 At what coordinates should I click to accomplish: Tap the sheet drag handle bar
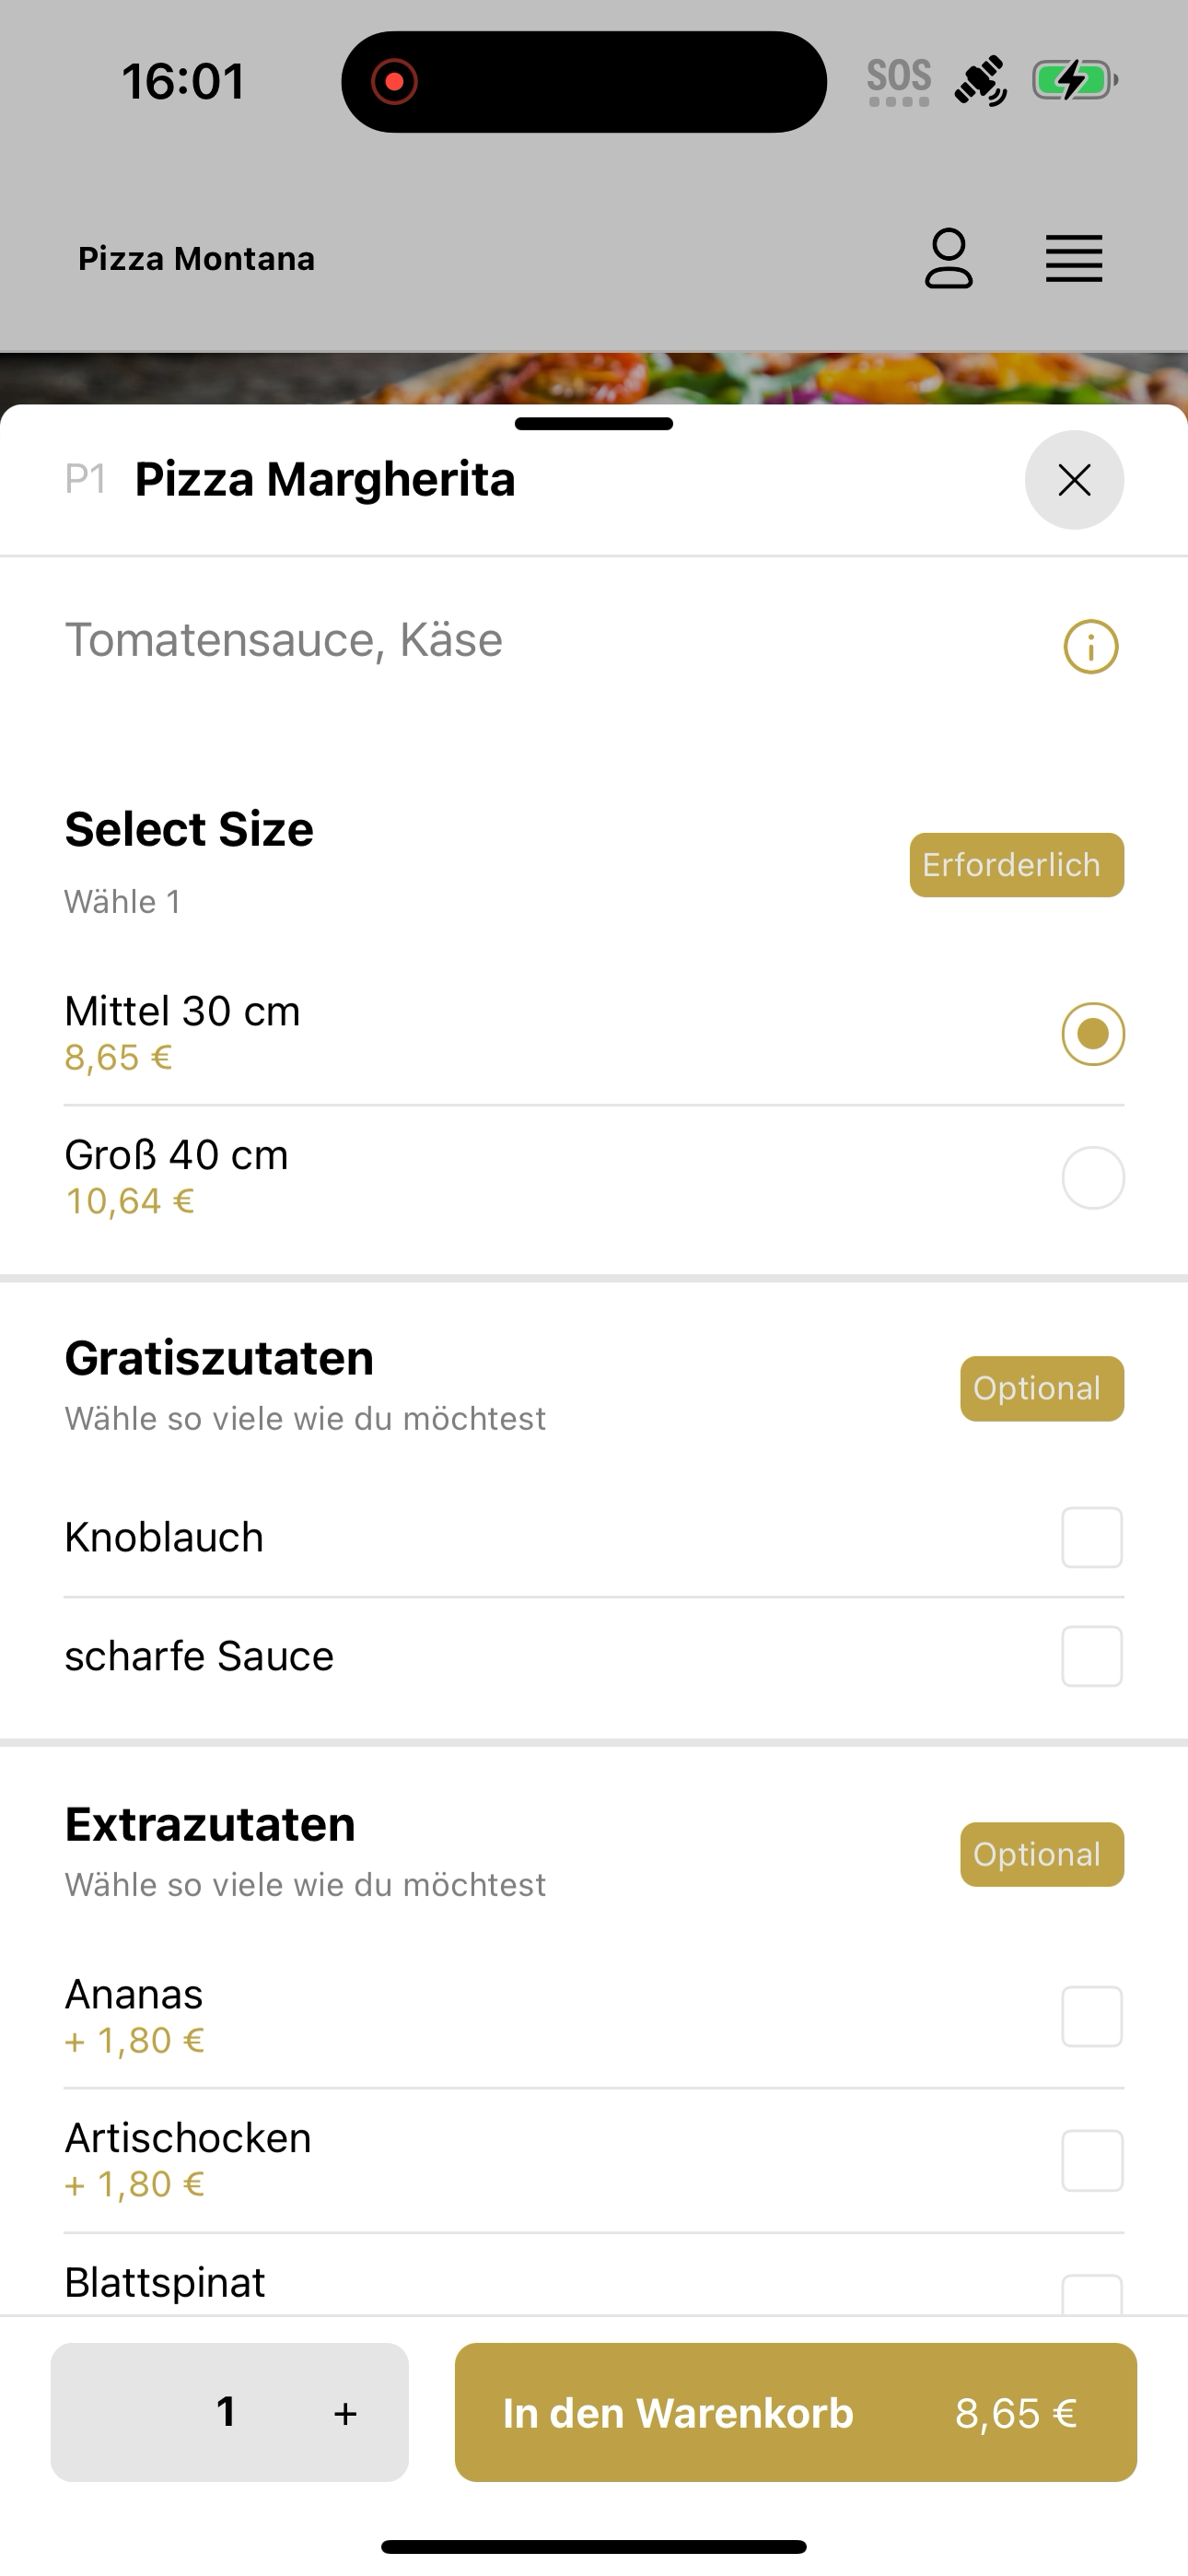[594, 424]
